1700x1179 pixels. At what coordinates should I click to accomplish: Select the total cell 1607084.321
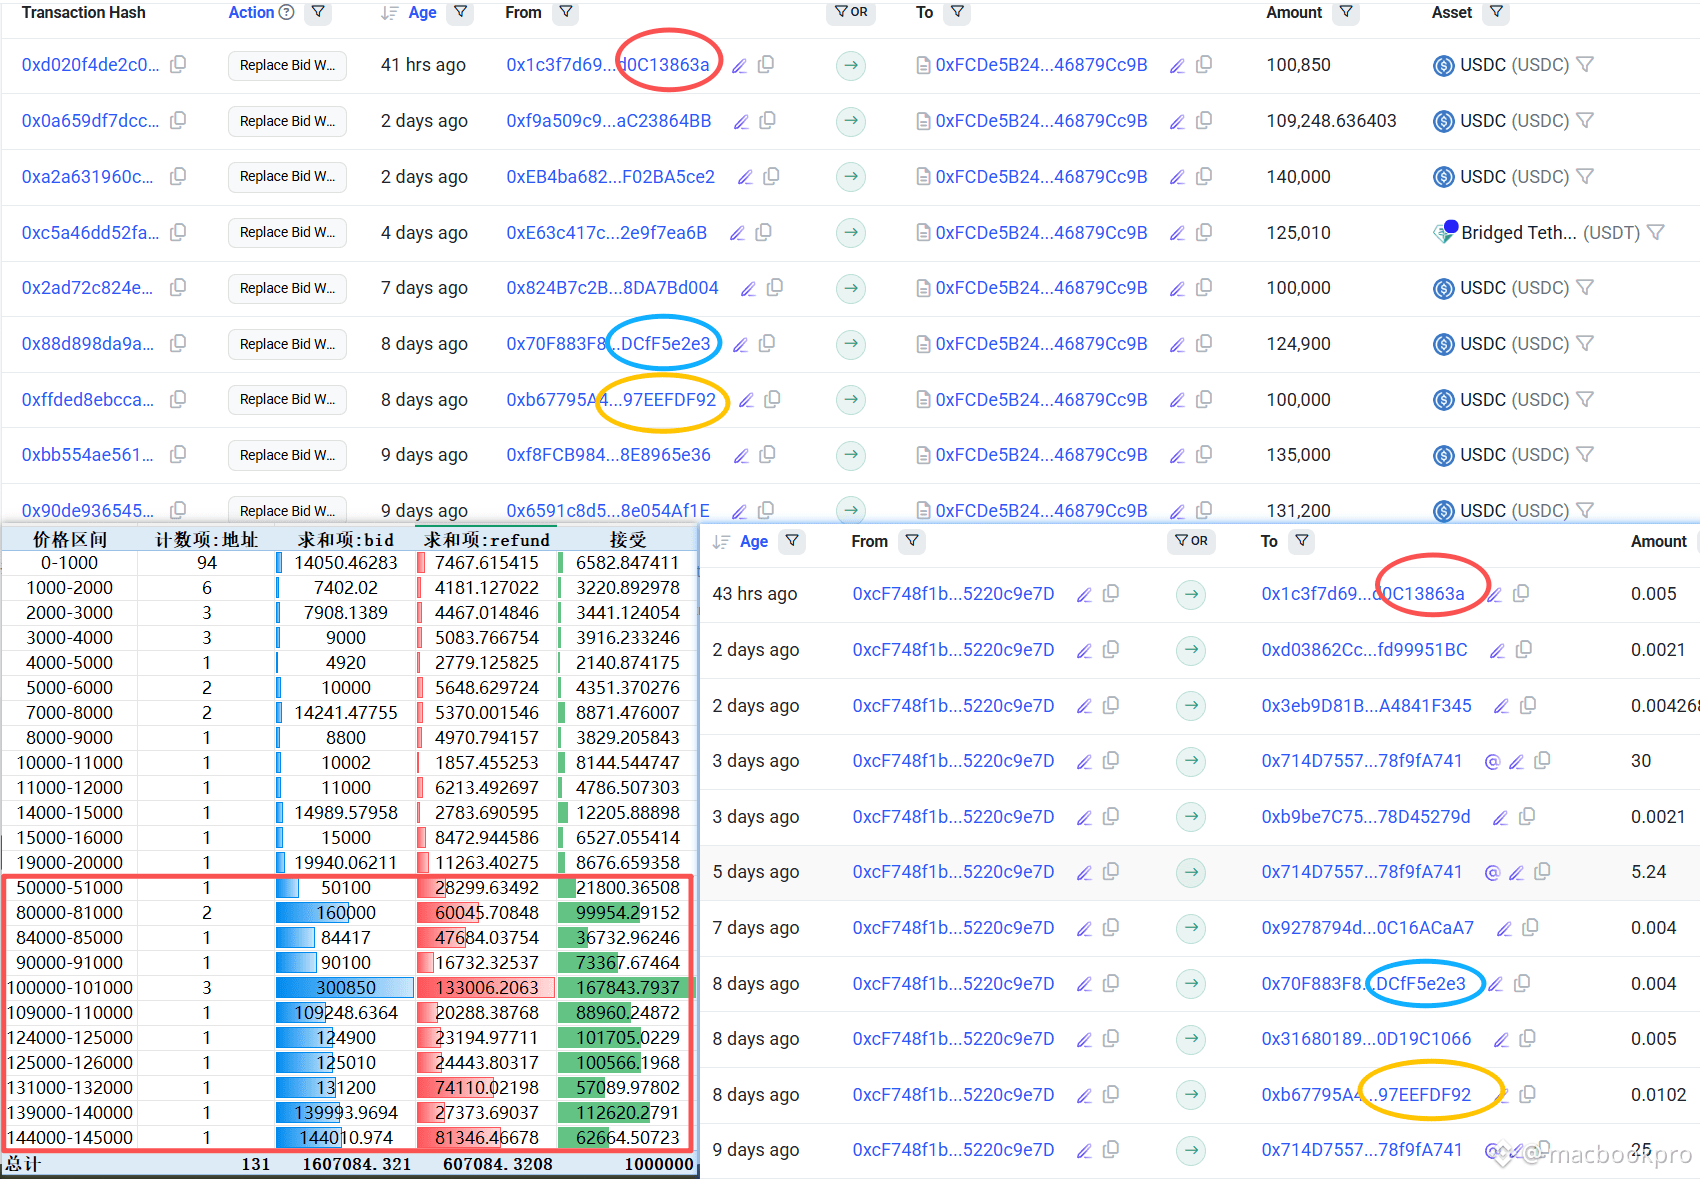point(357,1164)
